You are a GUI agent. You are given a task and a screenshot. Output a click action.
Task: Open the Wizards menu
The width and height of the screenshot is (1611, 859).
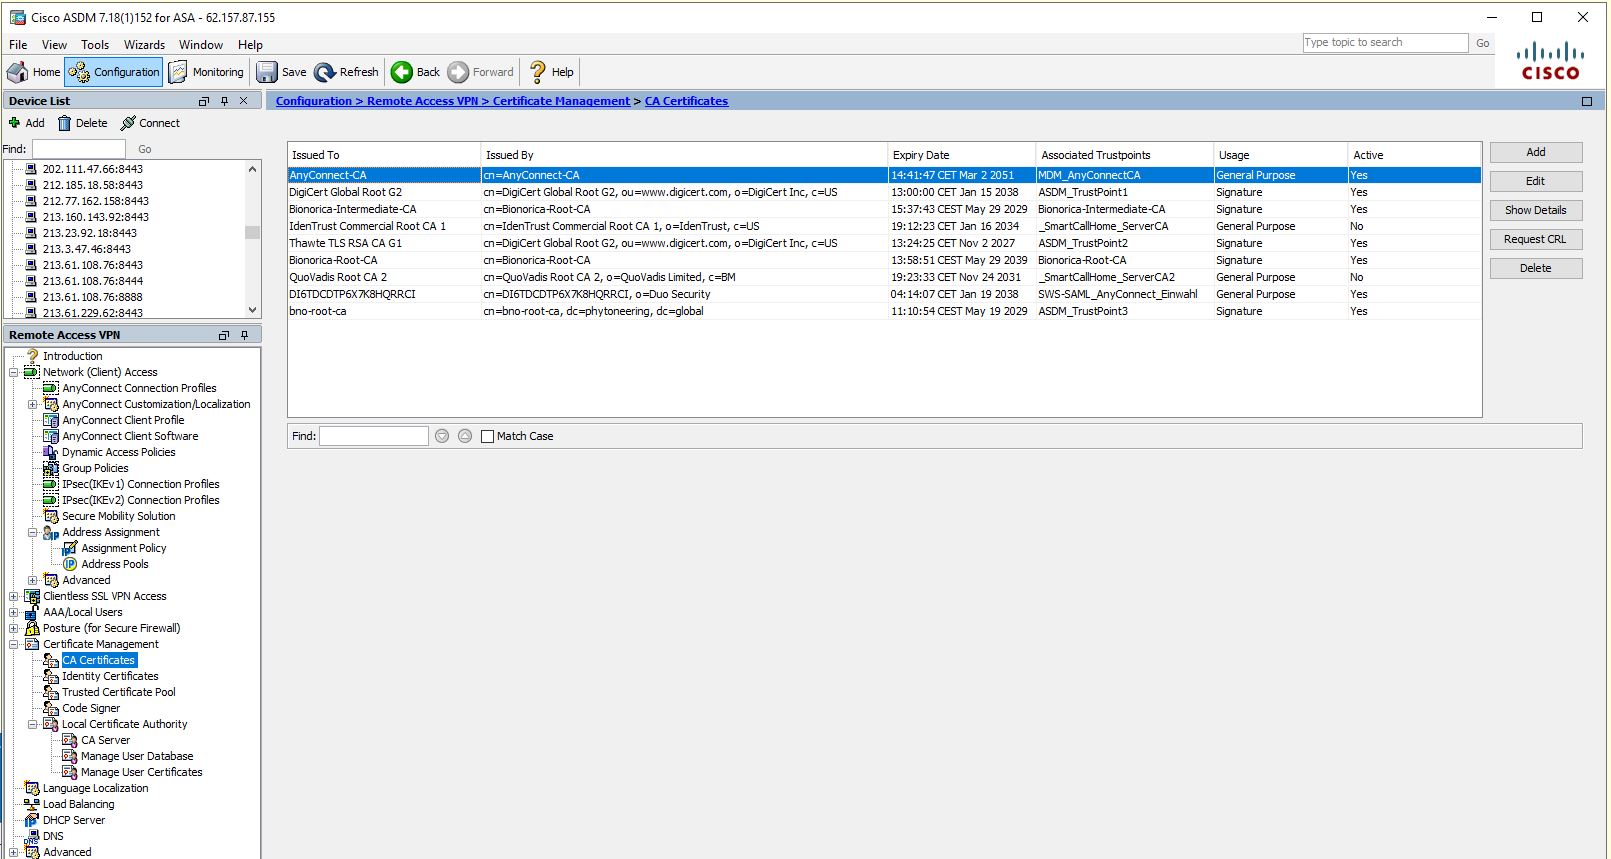tap(144, 45)
